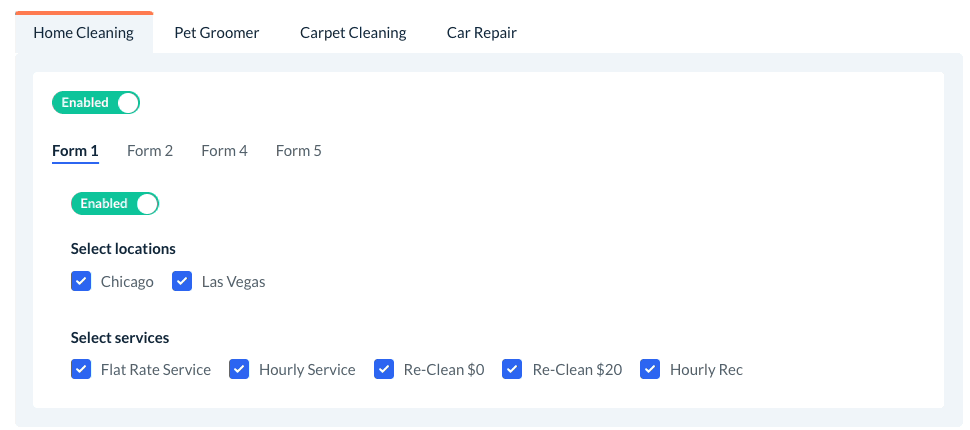Deselect the Flat Rate Service checkbox

coord(81,369)
